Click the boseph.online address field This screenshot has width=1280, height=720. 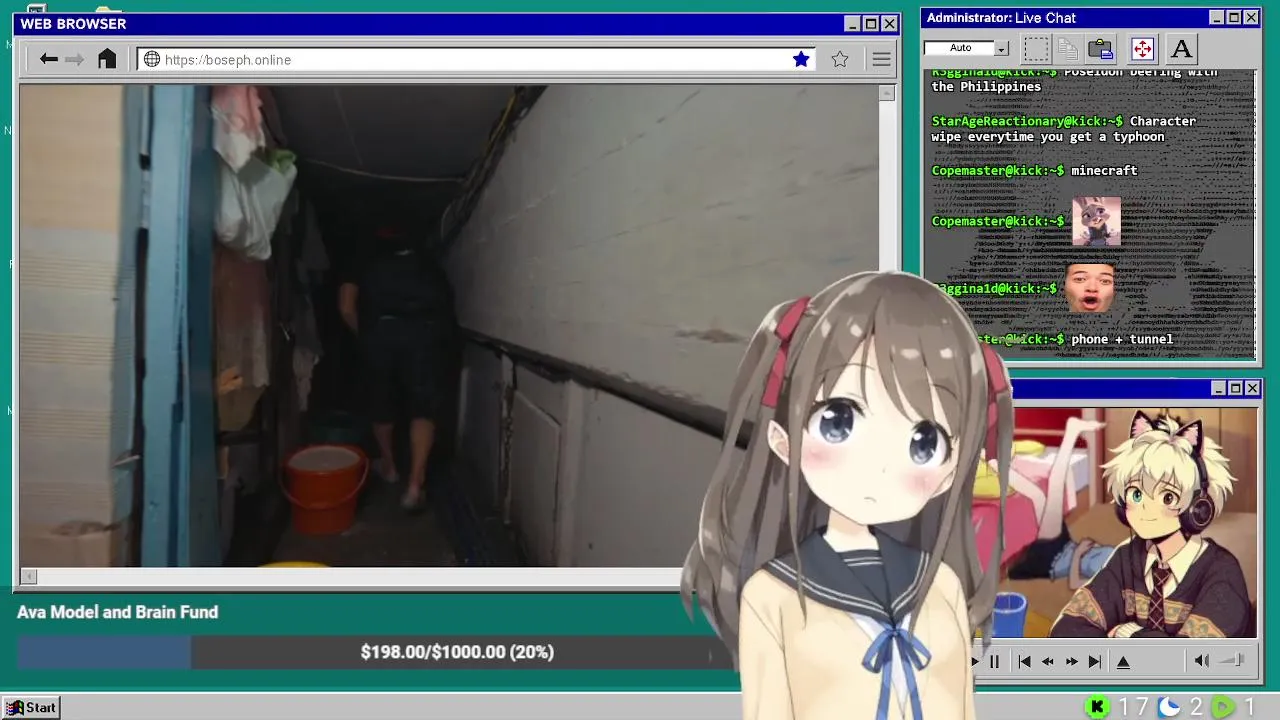click(476, 59)
